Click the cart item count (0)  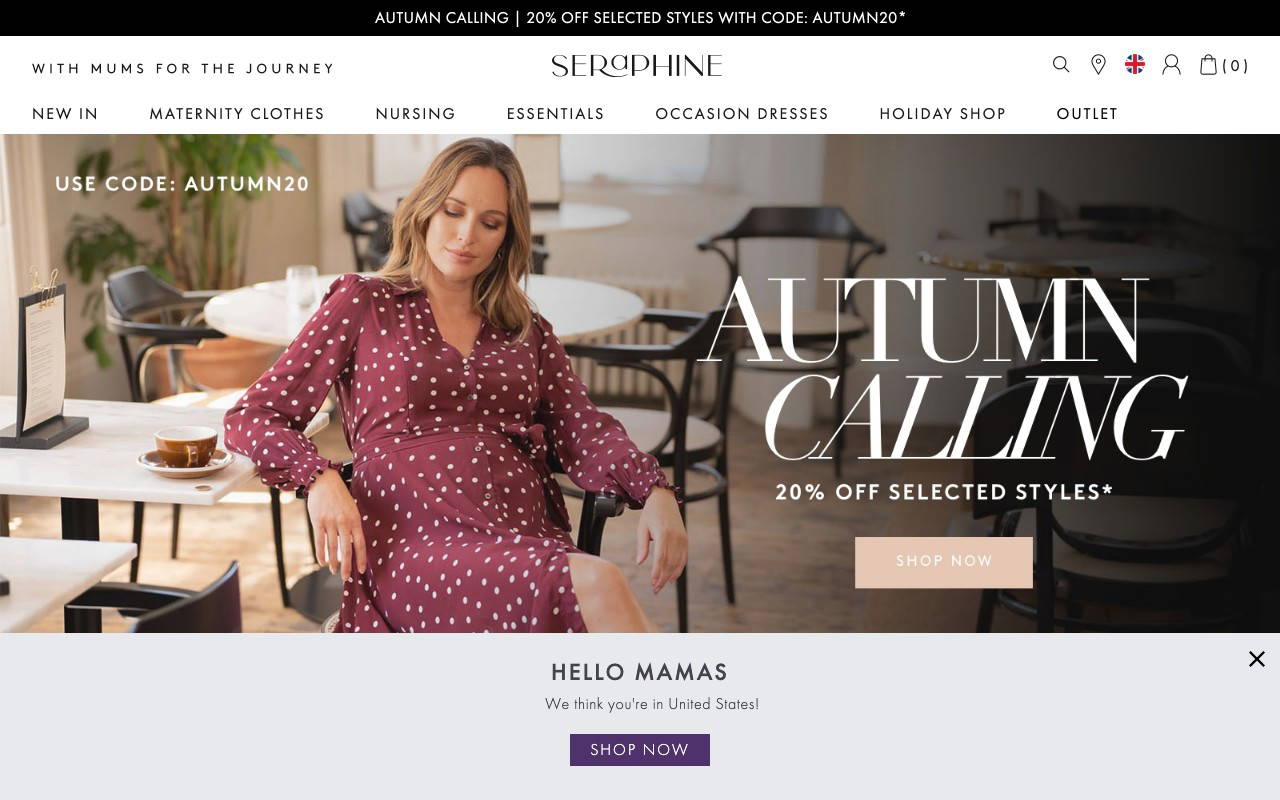click(x=1236, y=66)
